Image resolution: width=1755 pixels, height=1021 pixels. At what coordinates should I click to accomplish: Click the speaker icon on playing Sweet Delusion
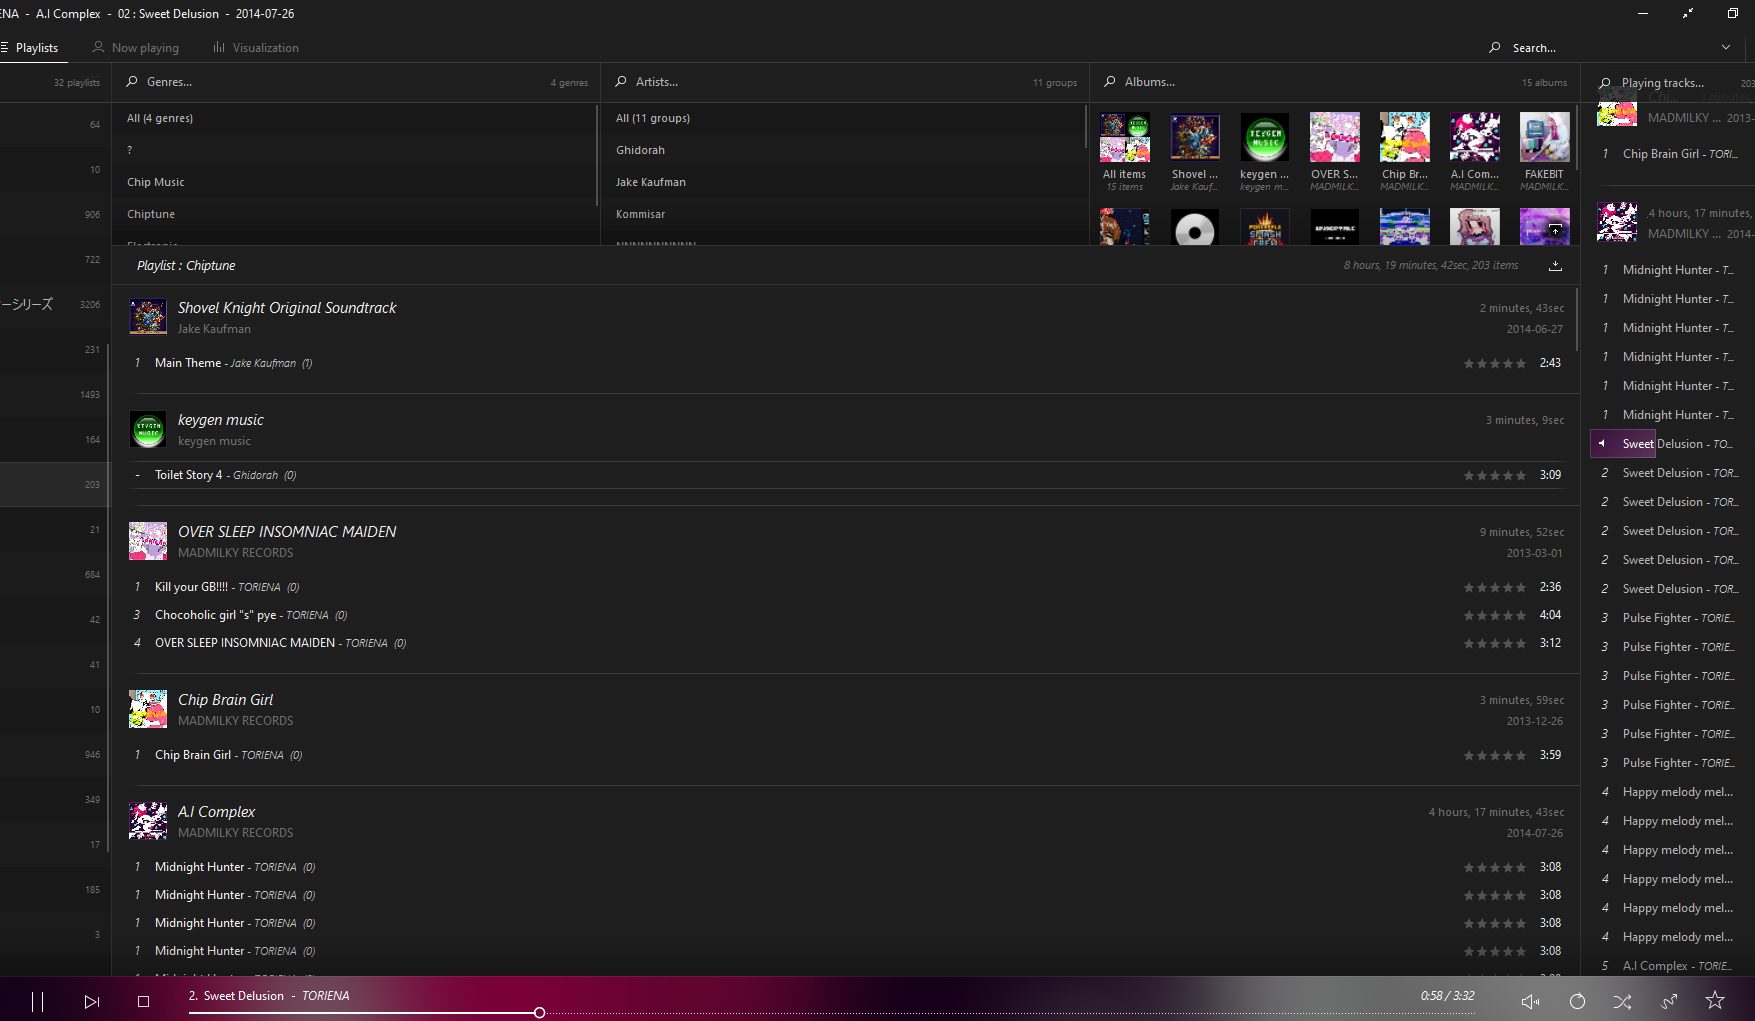tap(1602, 443)
